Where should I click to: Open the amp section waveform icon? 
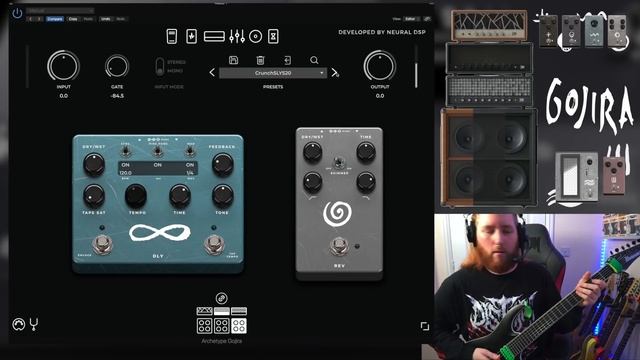coord(191,36)
